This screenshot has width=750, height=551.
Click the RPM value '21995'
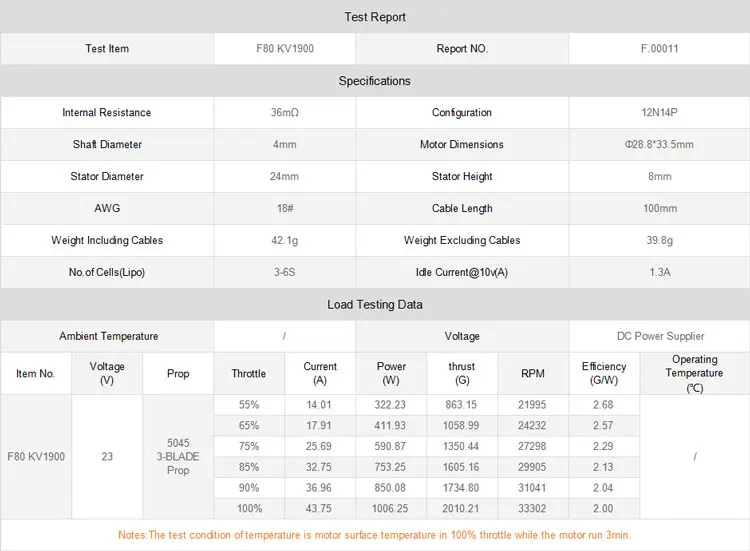pyautogui.click(x=532, y=405)
